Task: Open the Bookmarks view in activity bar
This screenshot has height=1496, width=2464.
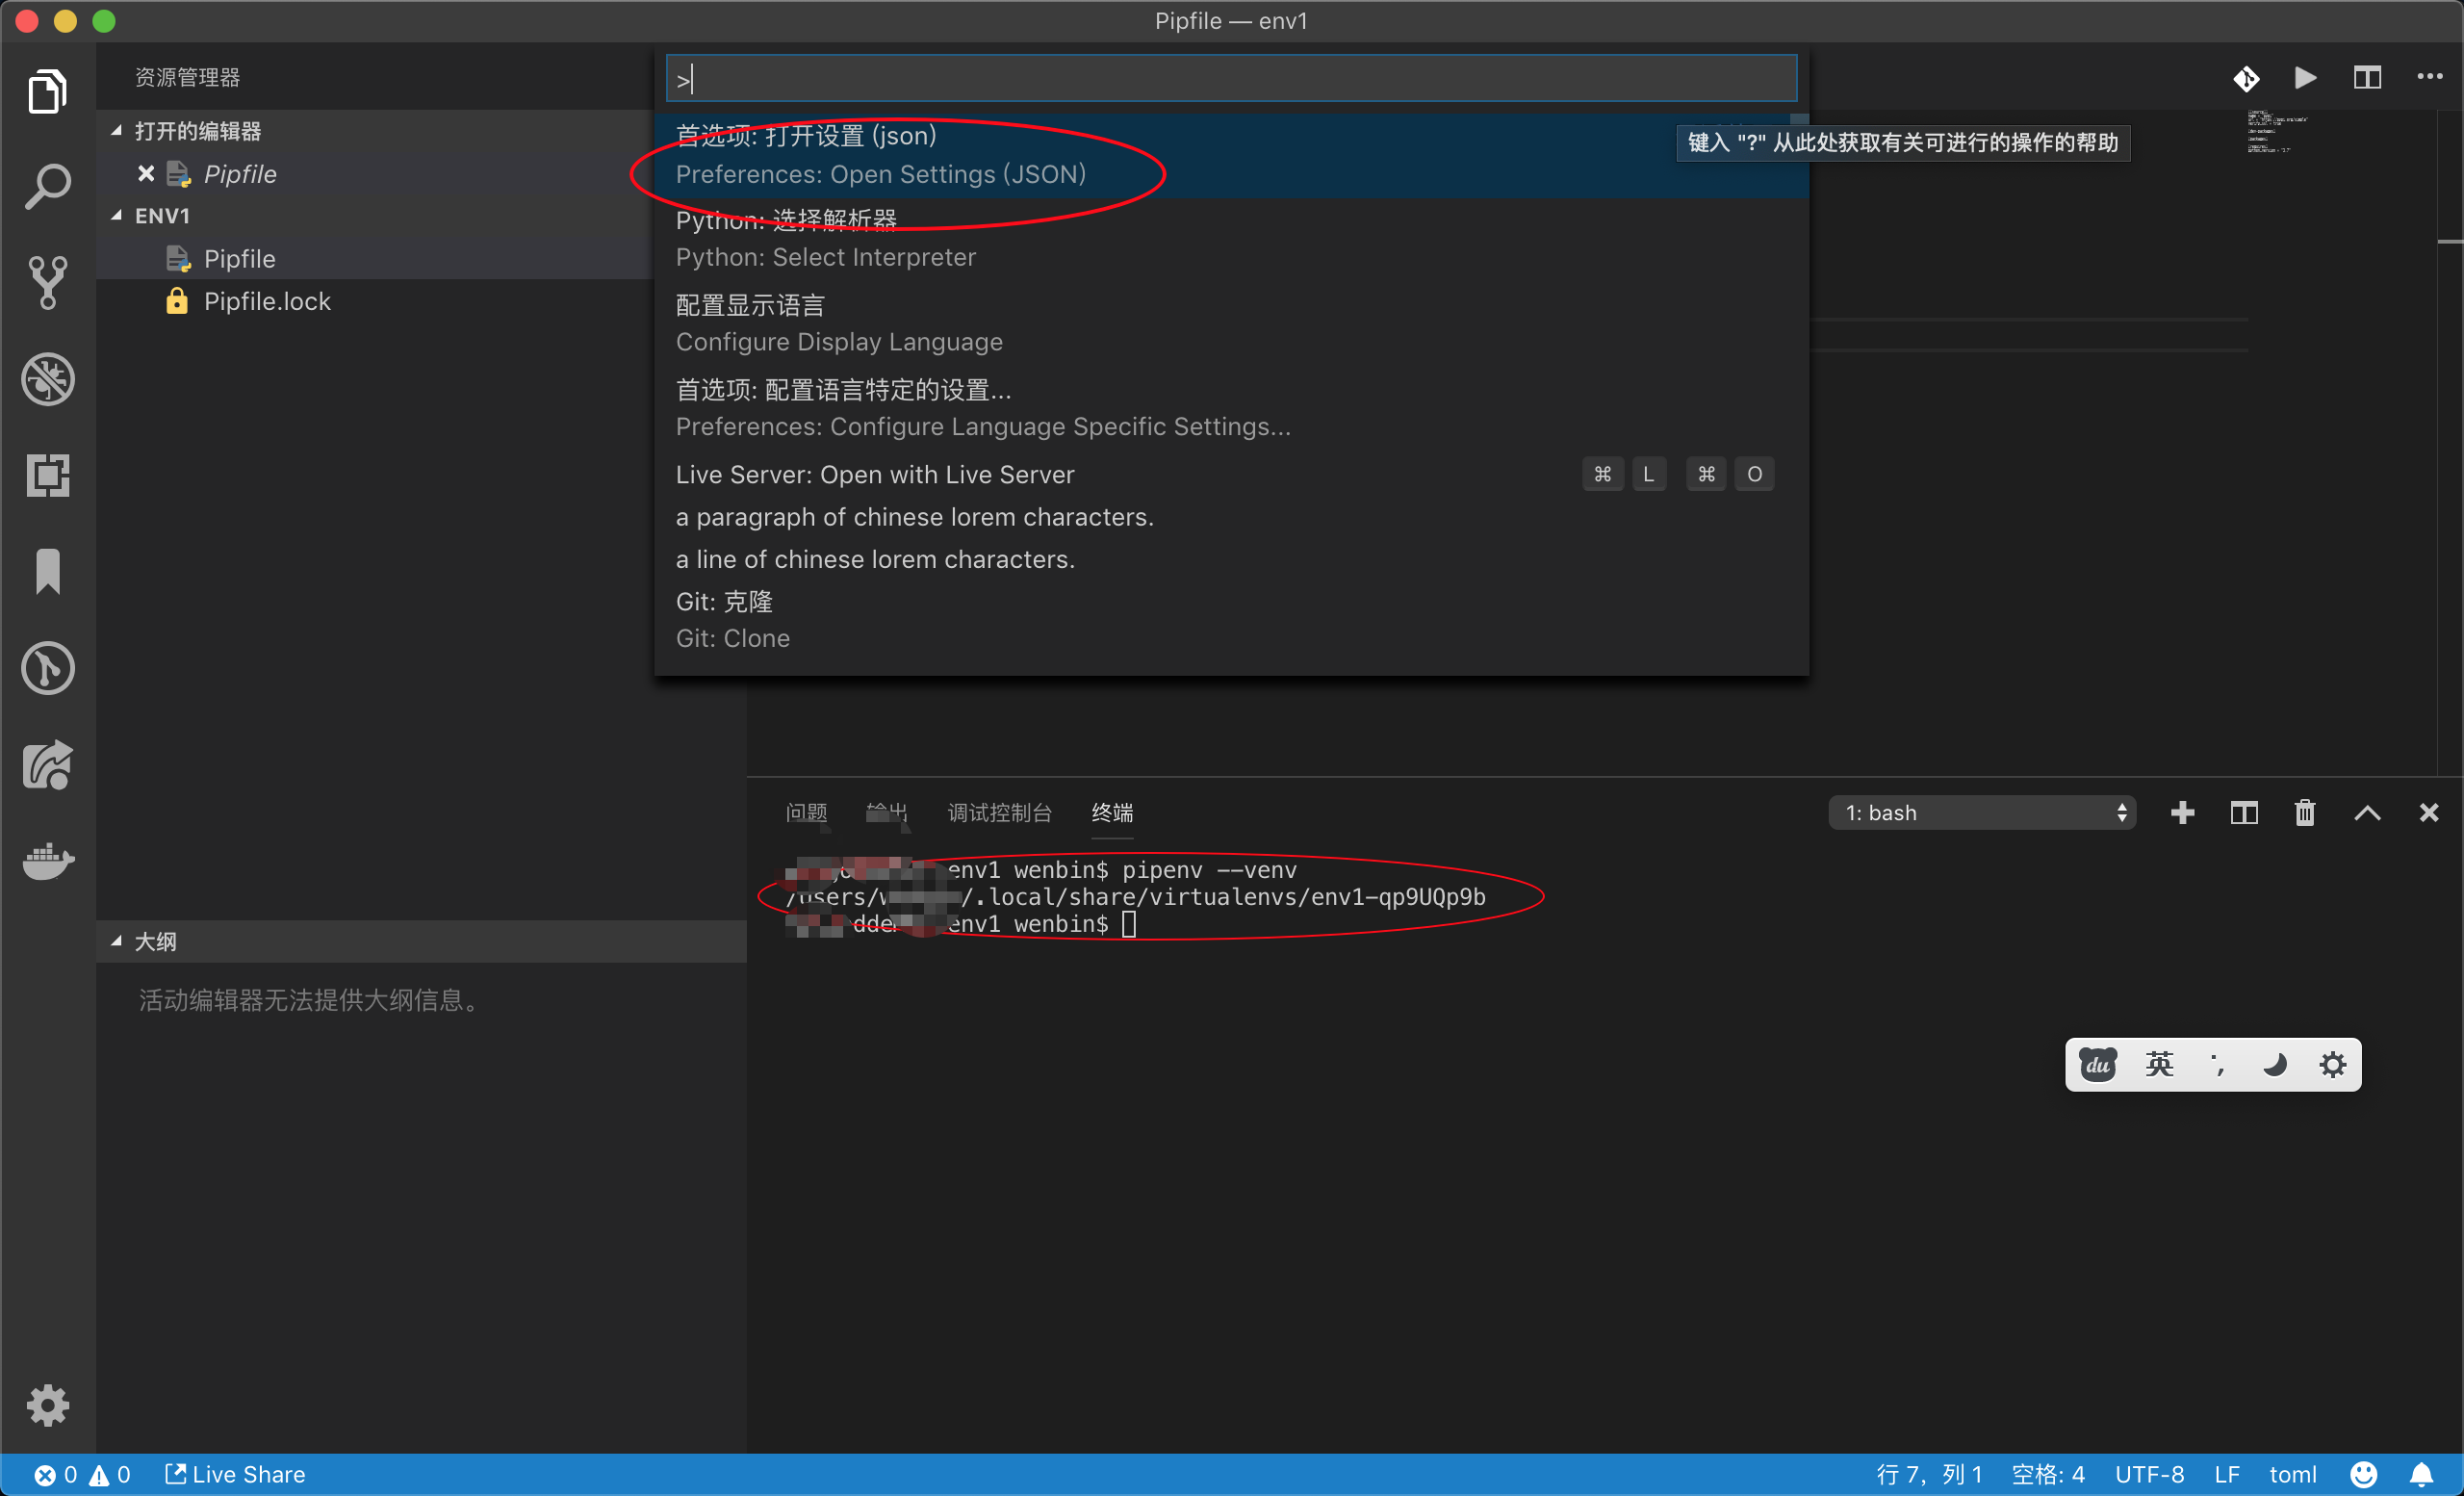Action: (x=47, y=572)
